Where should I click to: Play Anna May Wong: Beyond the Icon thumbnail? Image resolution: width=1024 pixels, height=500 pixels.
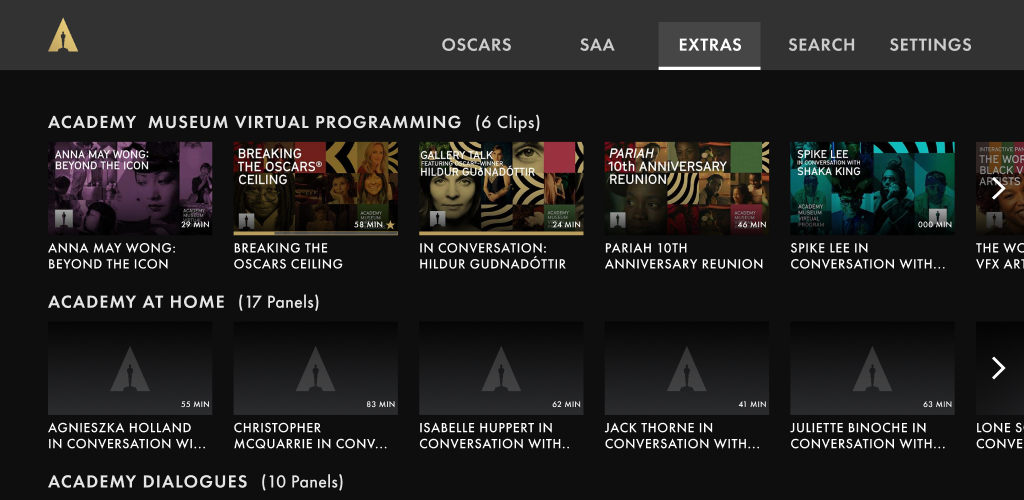pos(130,188)
